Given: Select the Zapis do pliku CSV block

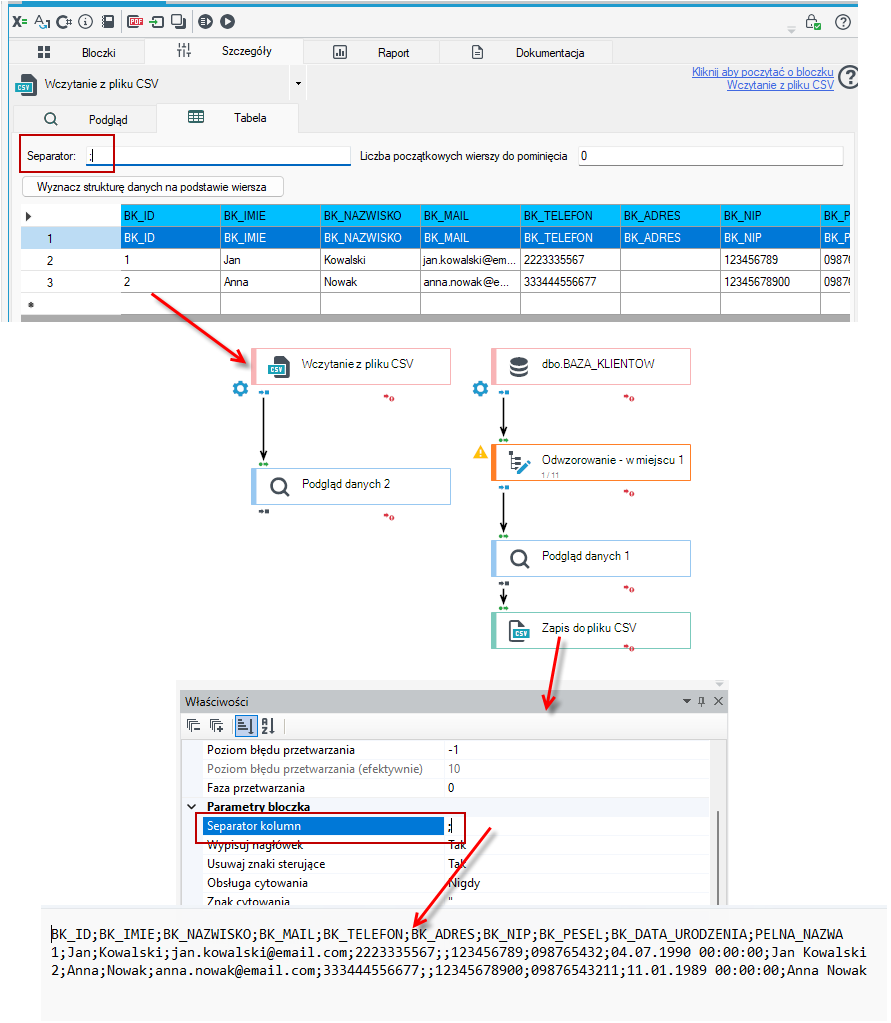Looking at the screenshot, I should 591,630.
